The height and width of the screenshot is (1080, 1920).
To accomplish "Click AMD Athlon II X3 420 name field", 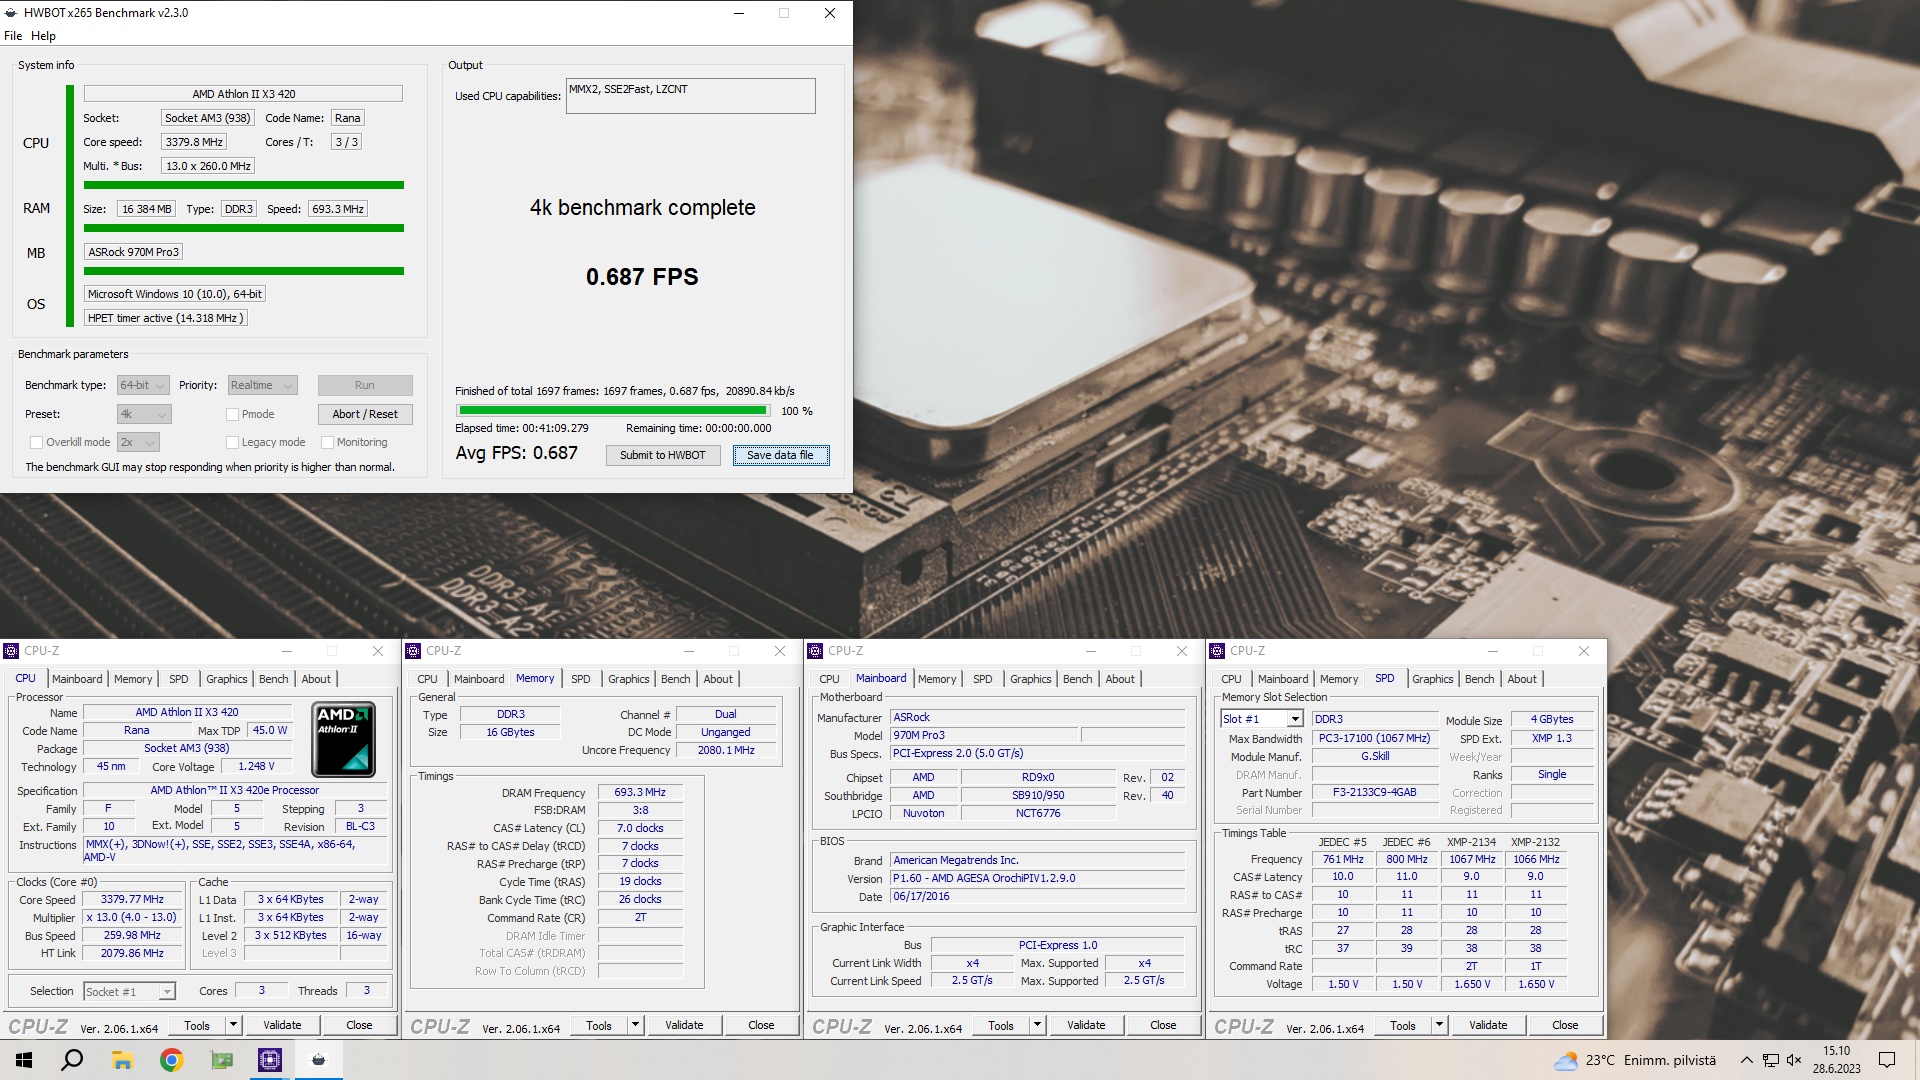I will 243,94.
